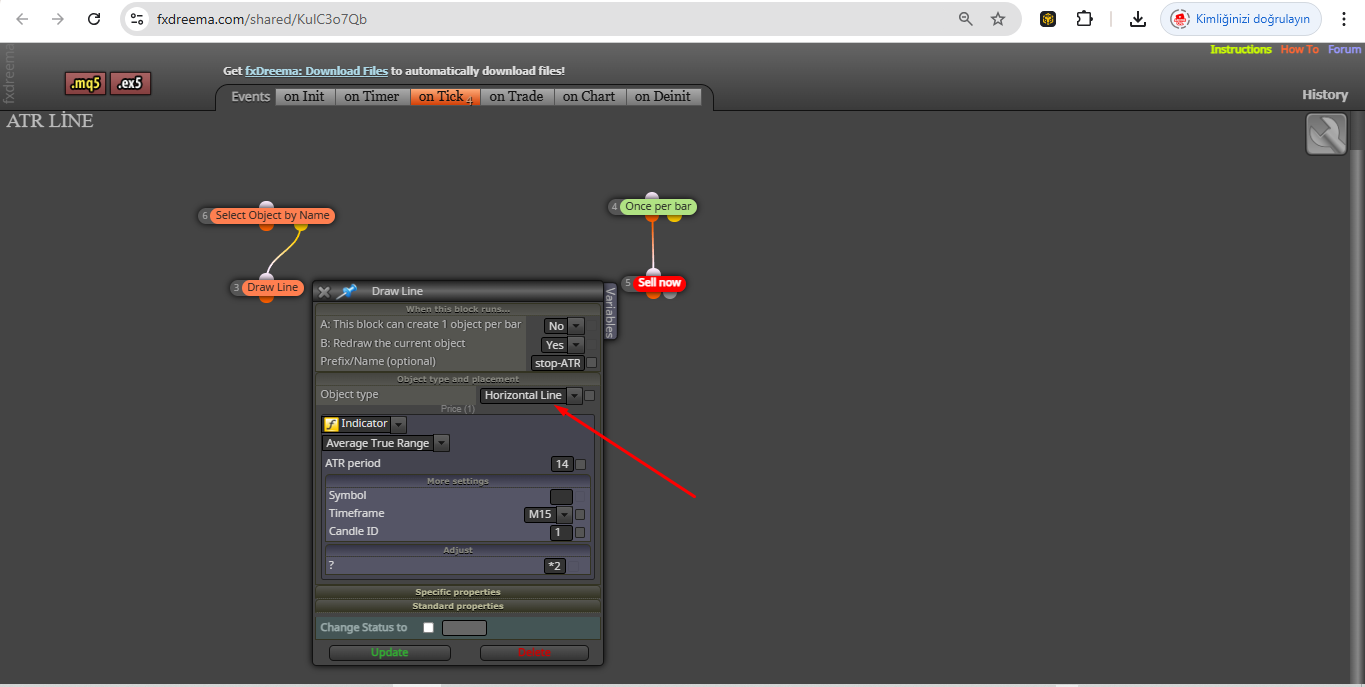The image size is (1365, 687).
Task: View site information icon
Action: [138, 19]
